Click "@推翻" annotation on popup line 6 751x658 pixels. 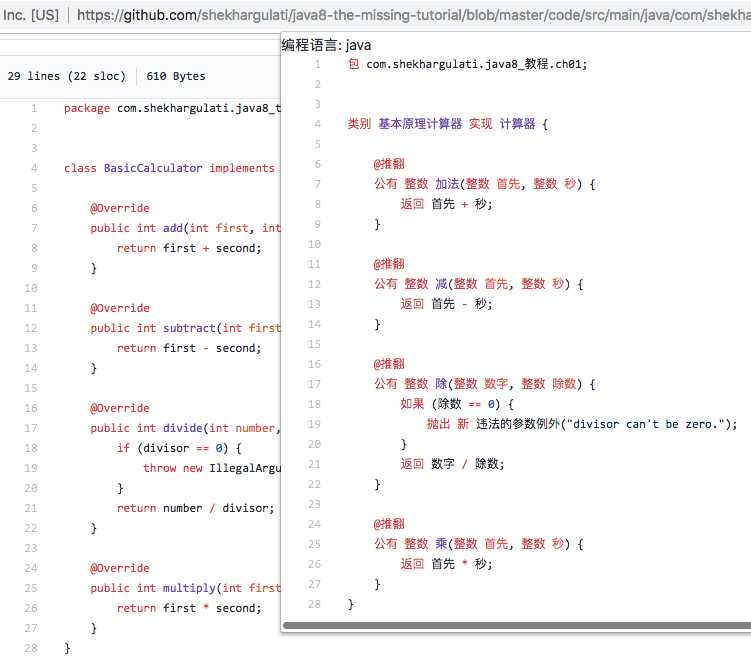(x=389, y=164)
